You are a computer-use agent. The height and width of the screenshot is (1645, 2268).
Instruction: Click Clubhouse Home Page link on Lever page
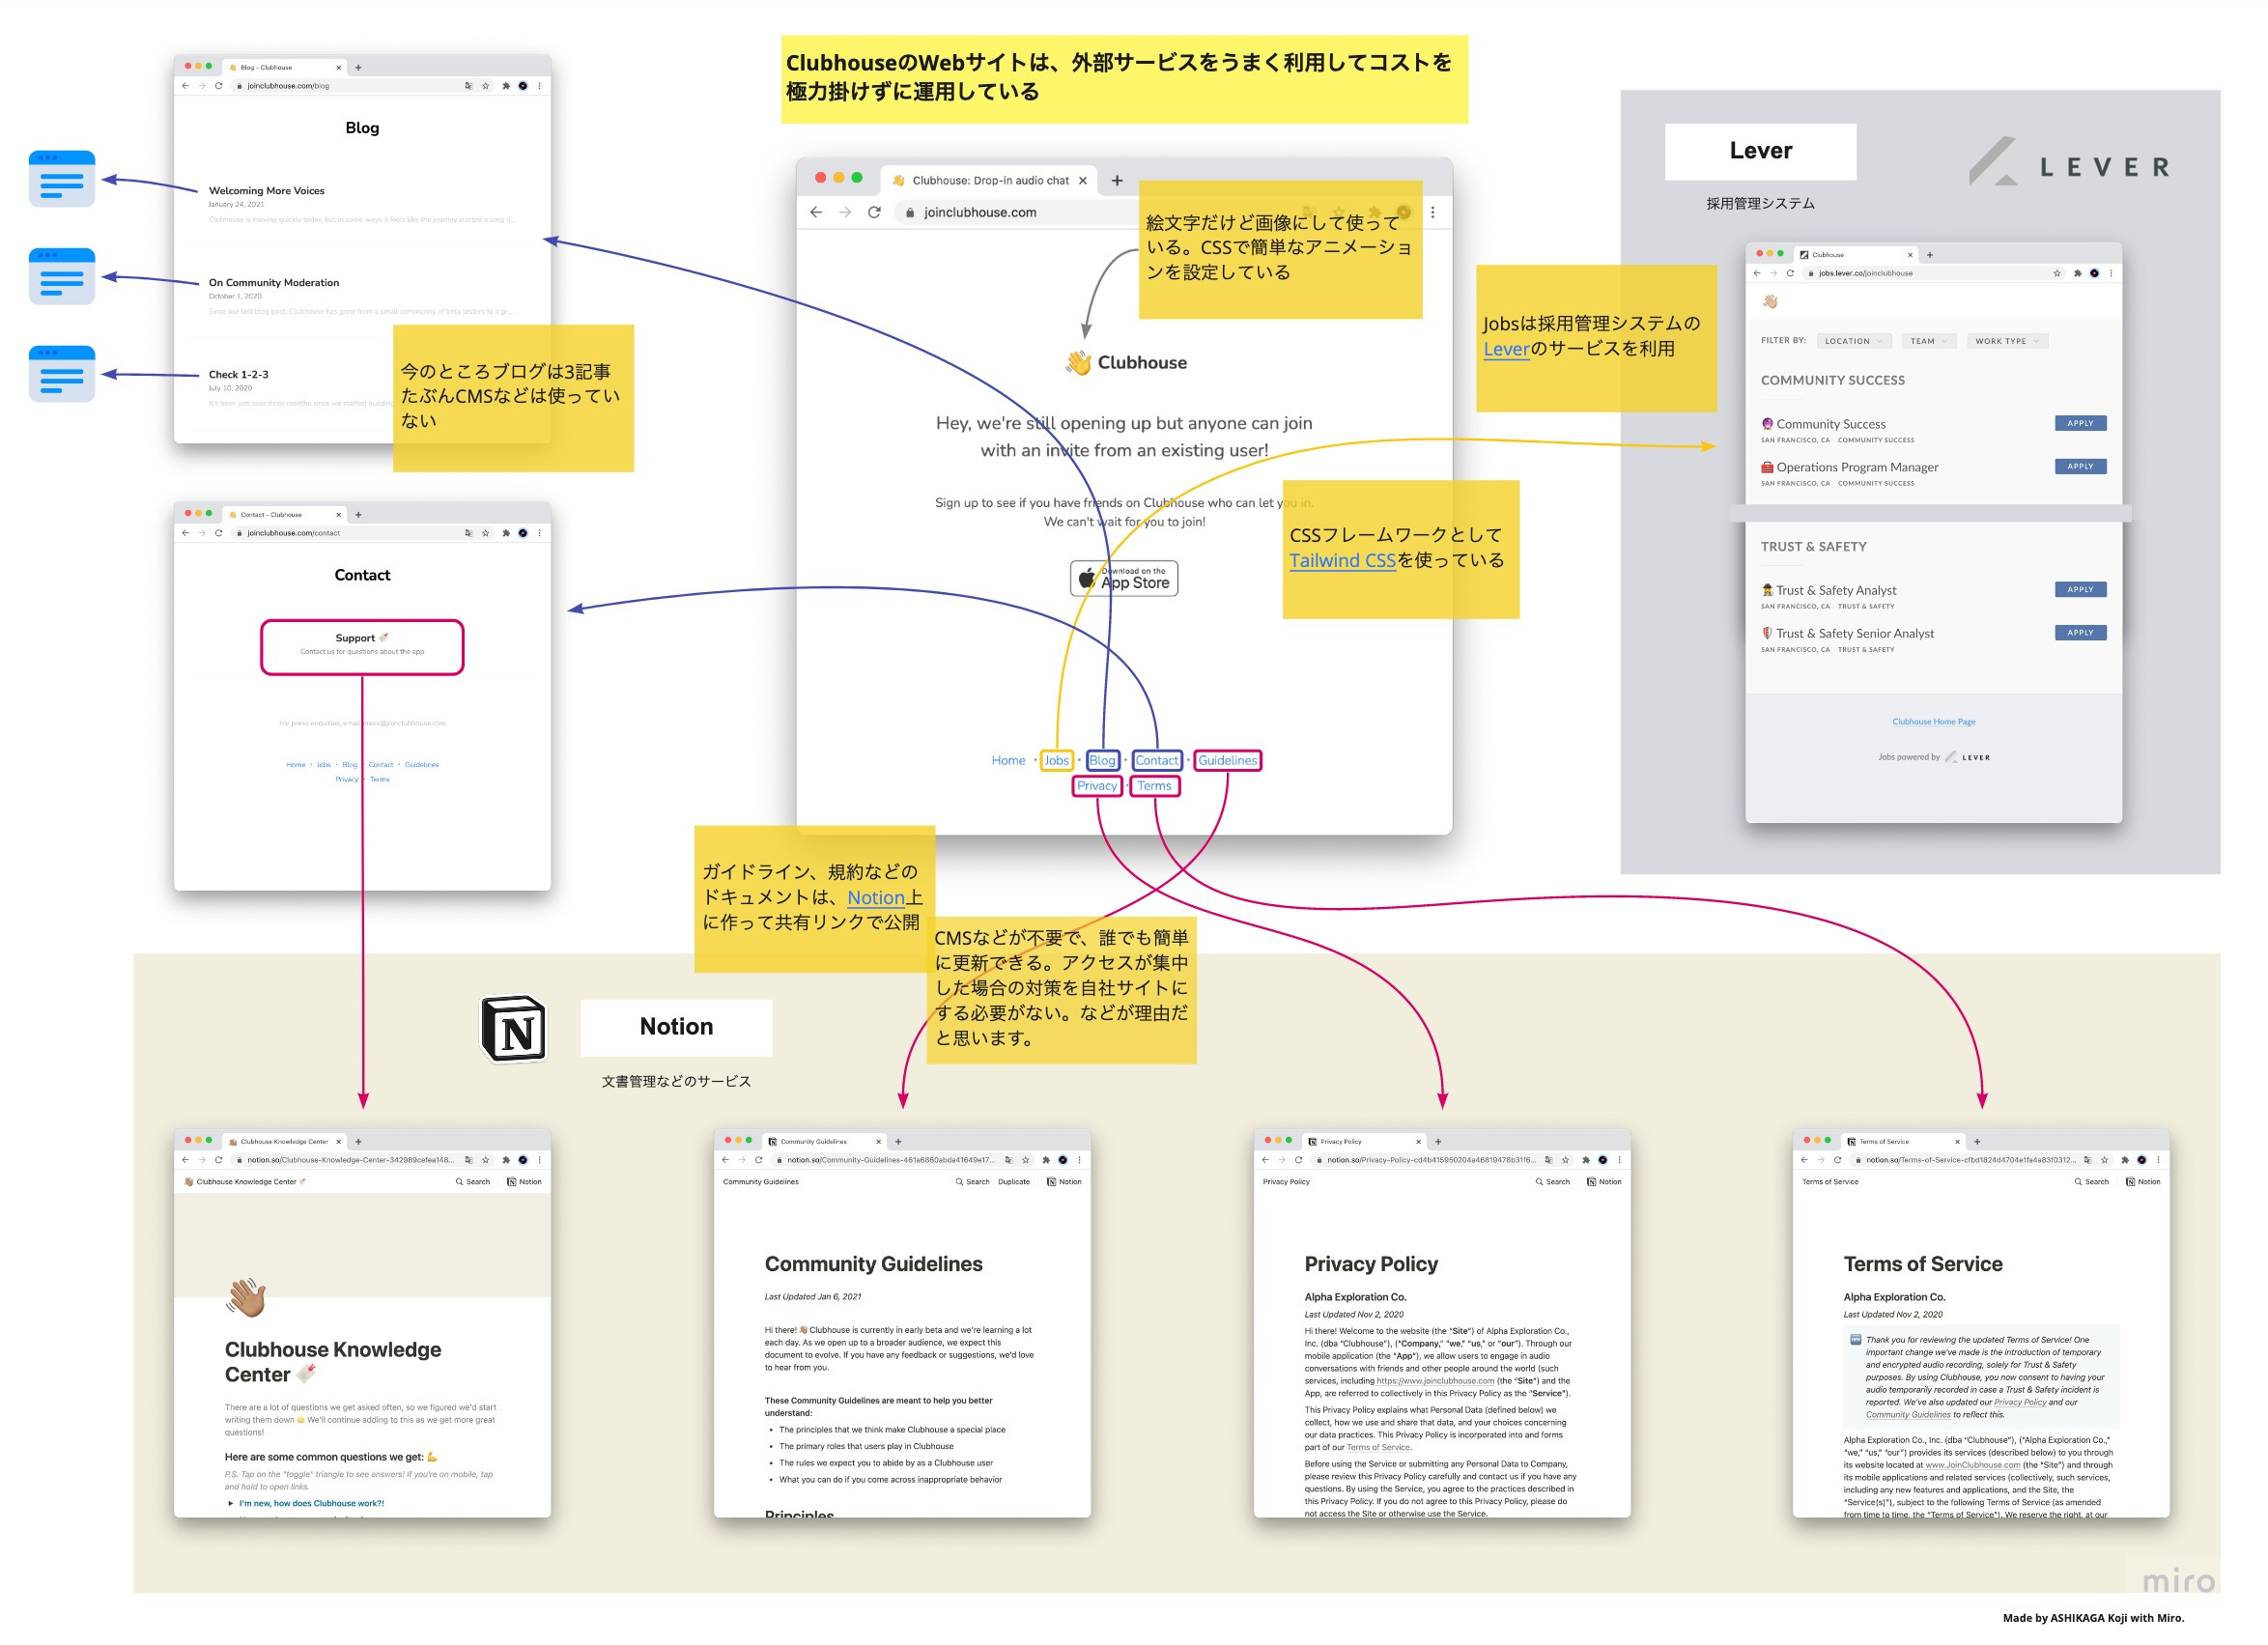coord(1933,721)
